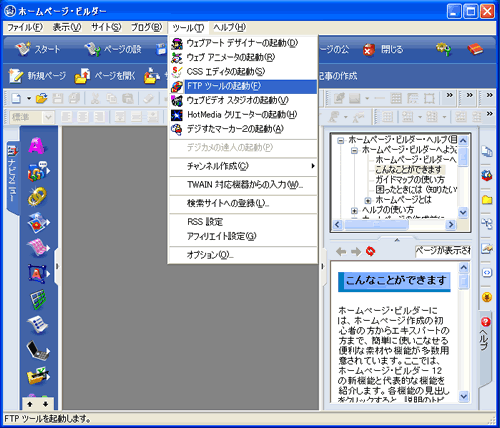Click the 新規ページ button
Viewport: 500px width, 428px height.
click(x=37, y=76)
